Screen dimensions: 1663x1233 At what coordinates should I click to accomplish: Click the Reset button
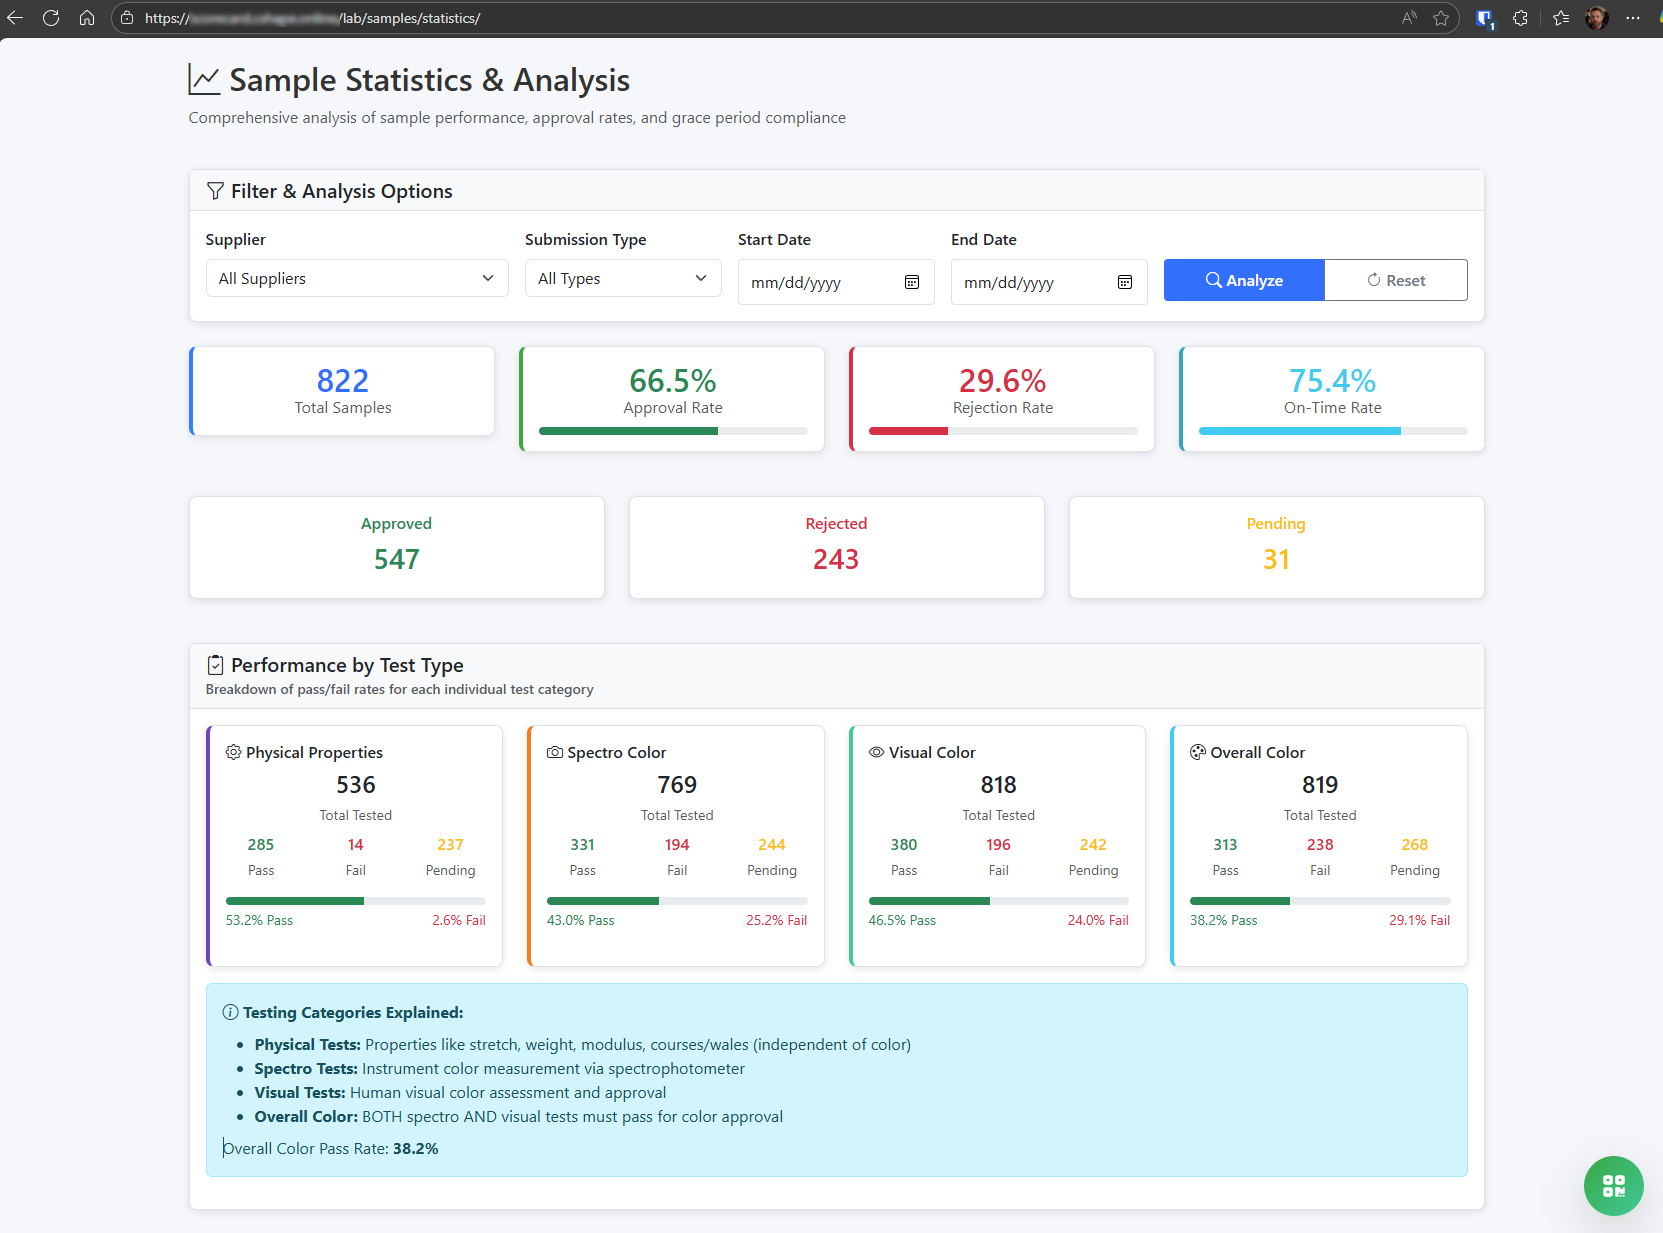[x=1395, y=280]
